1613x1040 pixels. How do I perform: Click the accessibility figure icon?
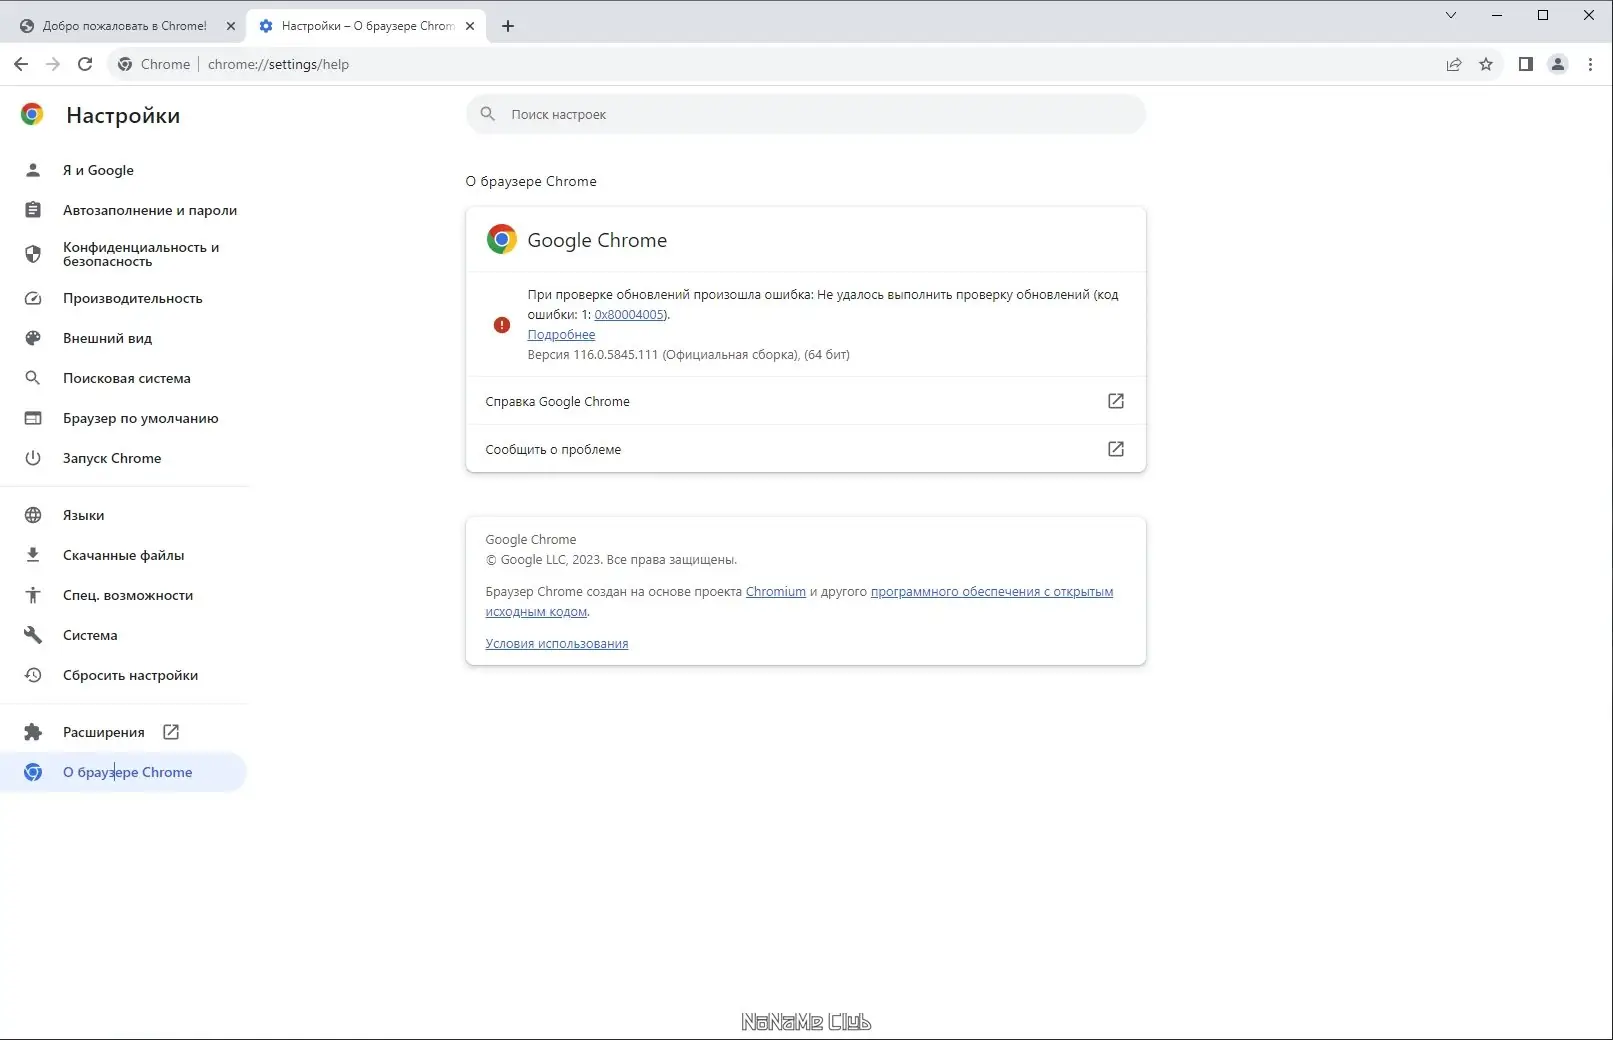click(33, 595)
